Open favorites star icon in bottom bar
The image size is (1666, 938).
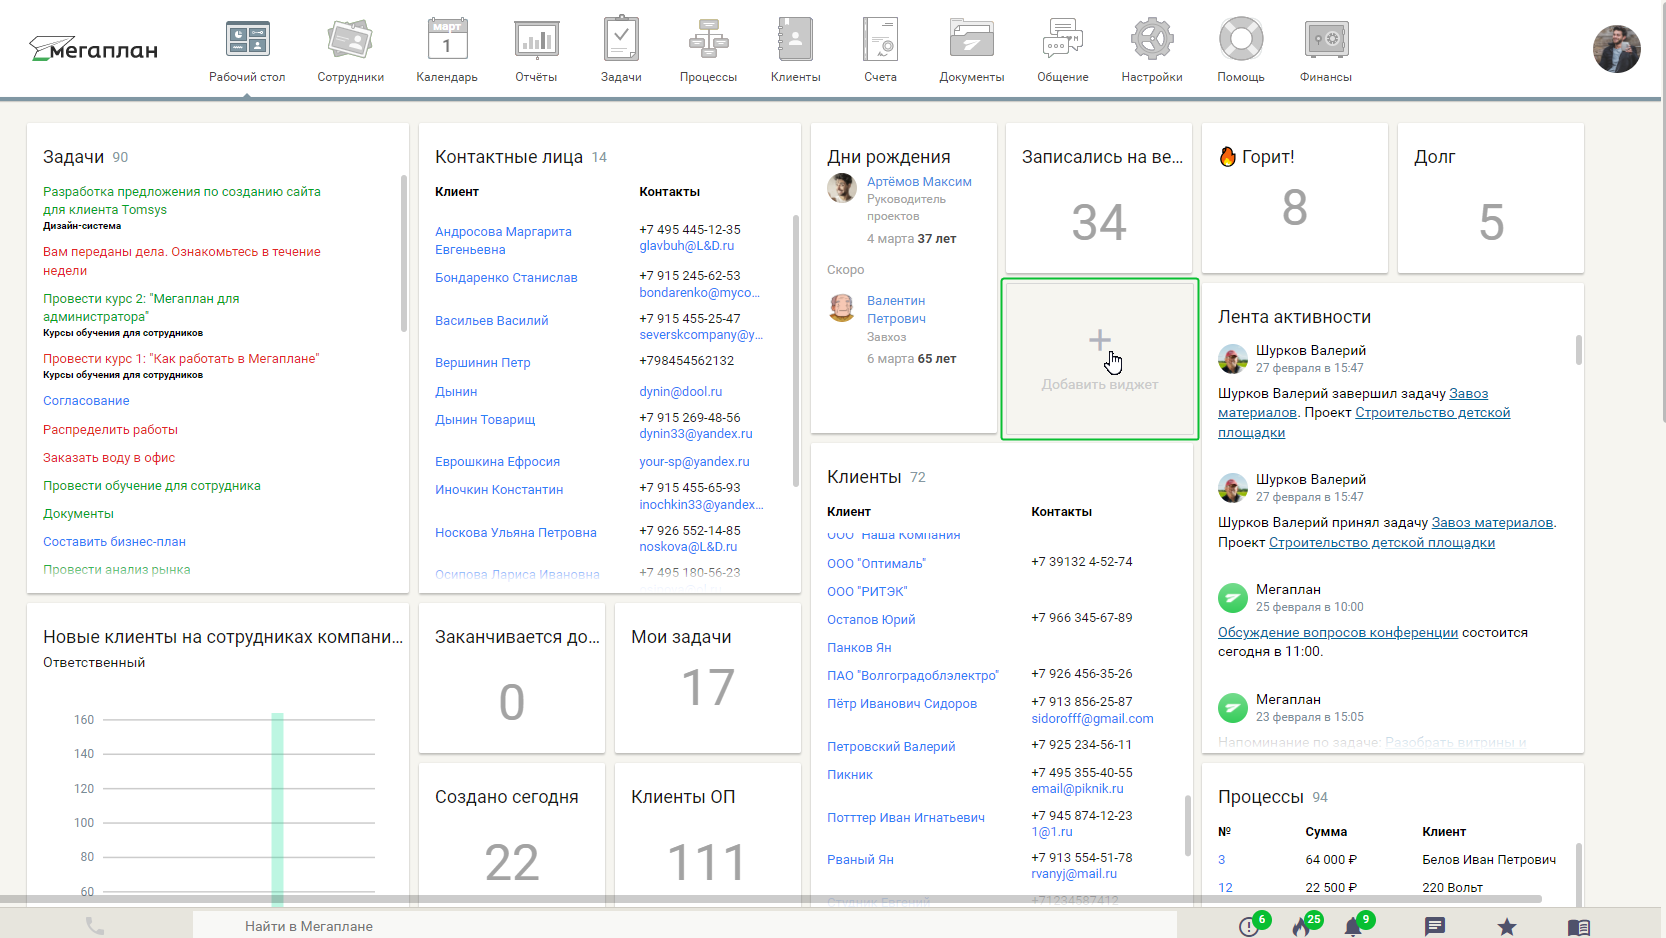(x=1507, y=927)
